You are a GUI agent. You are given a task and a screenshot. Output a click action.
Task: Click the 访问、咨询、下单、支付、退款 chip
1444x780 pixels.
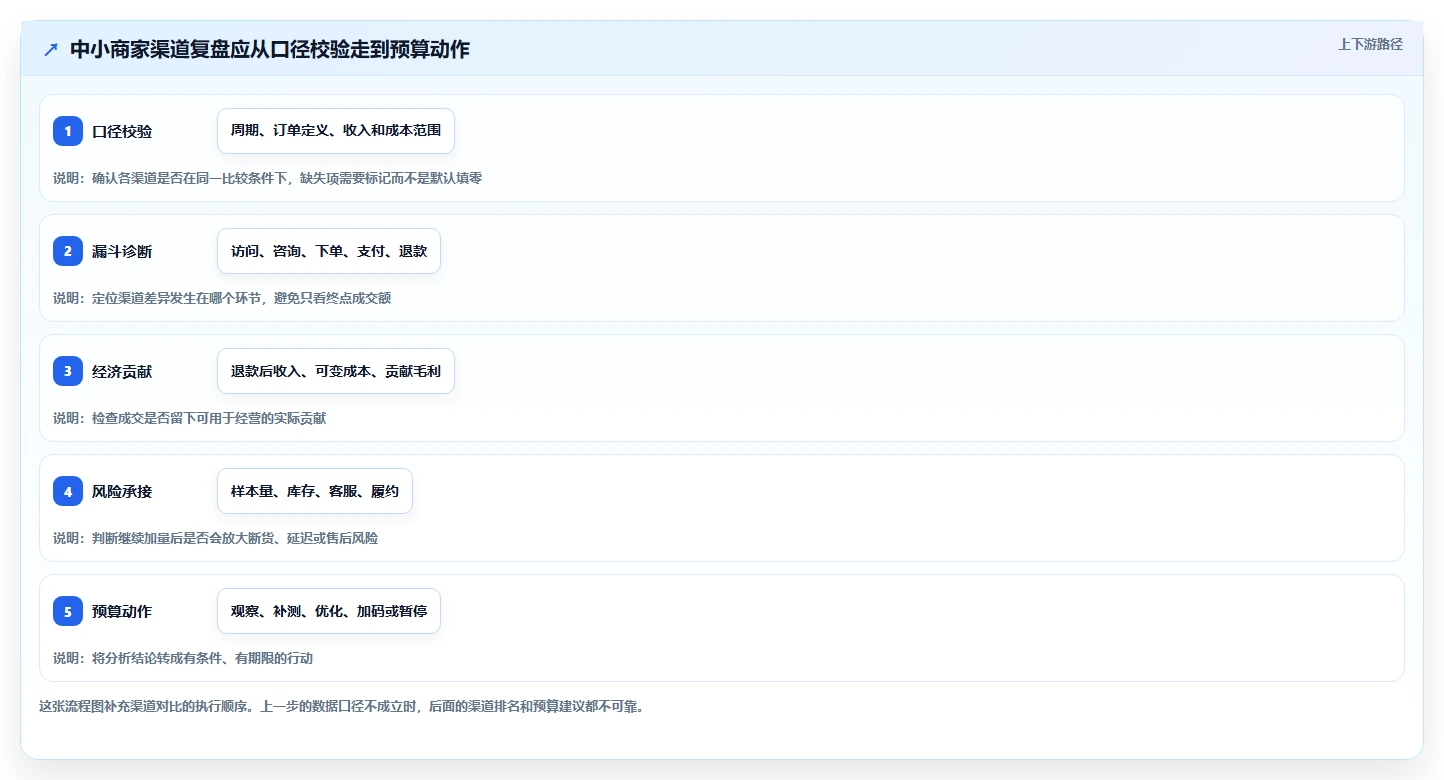point(329,251)
